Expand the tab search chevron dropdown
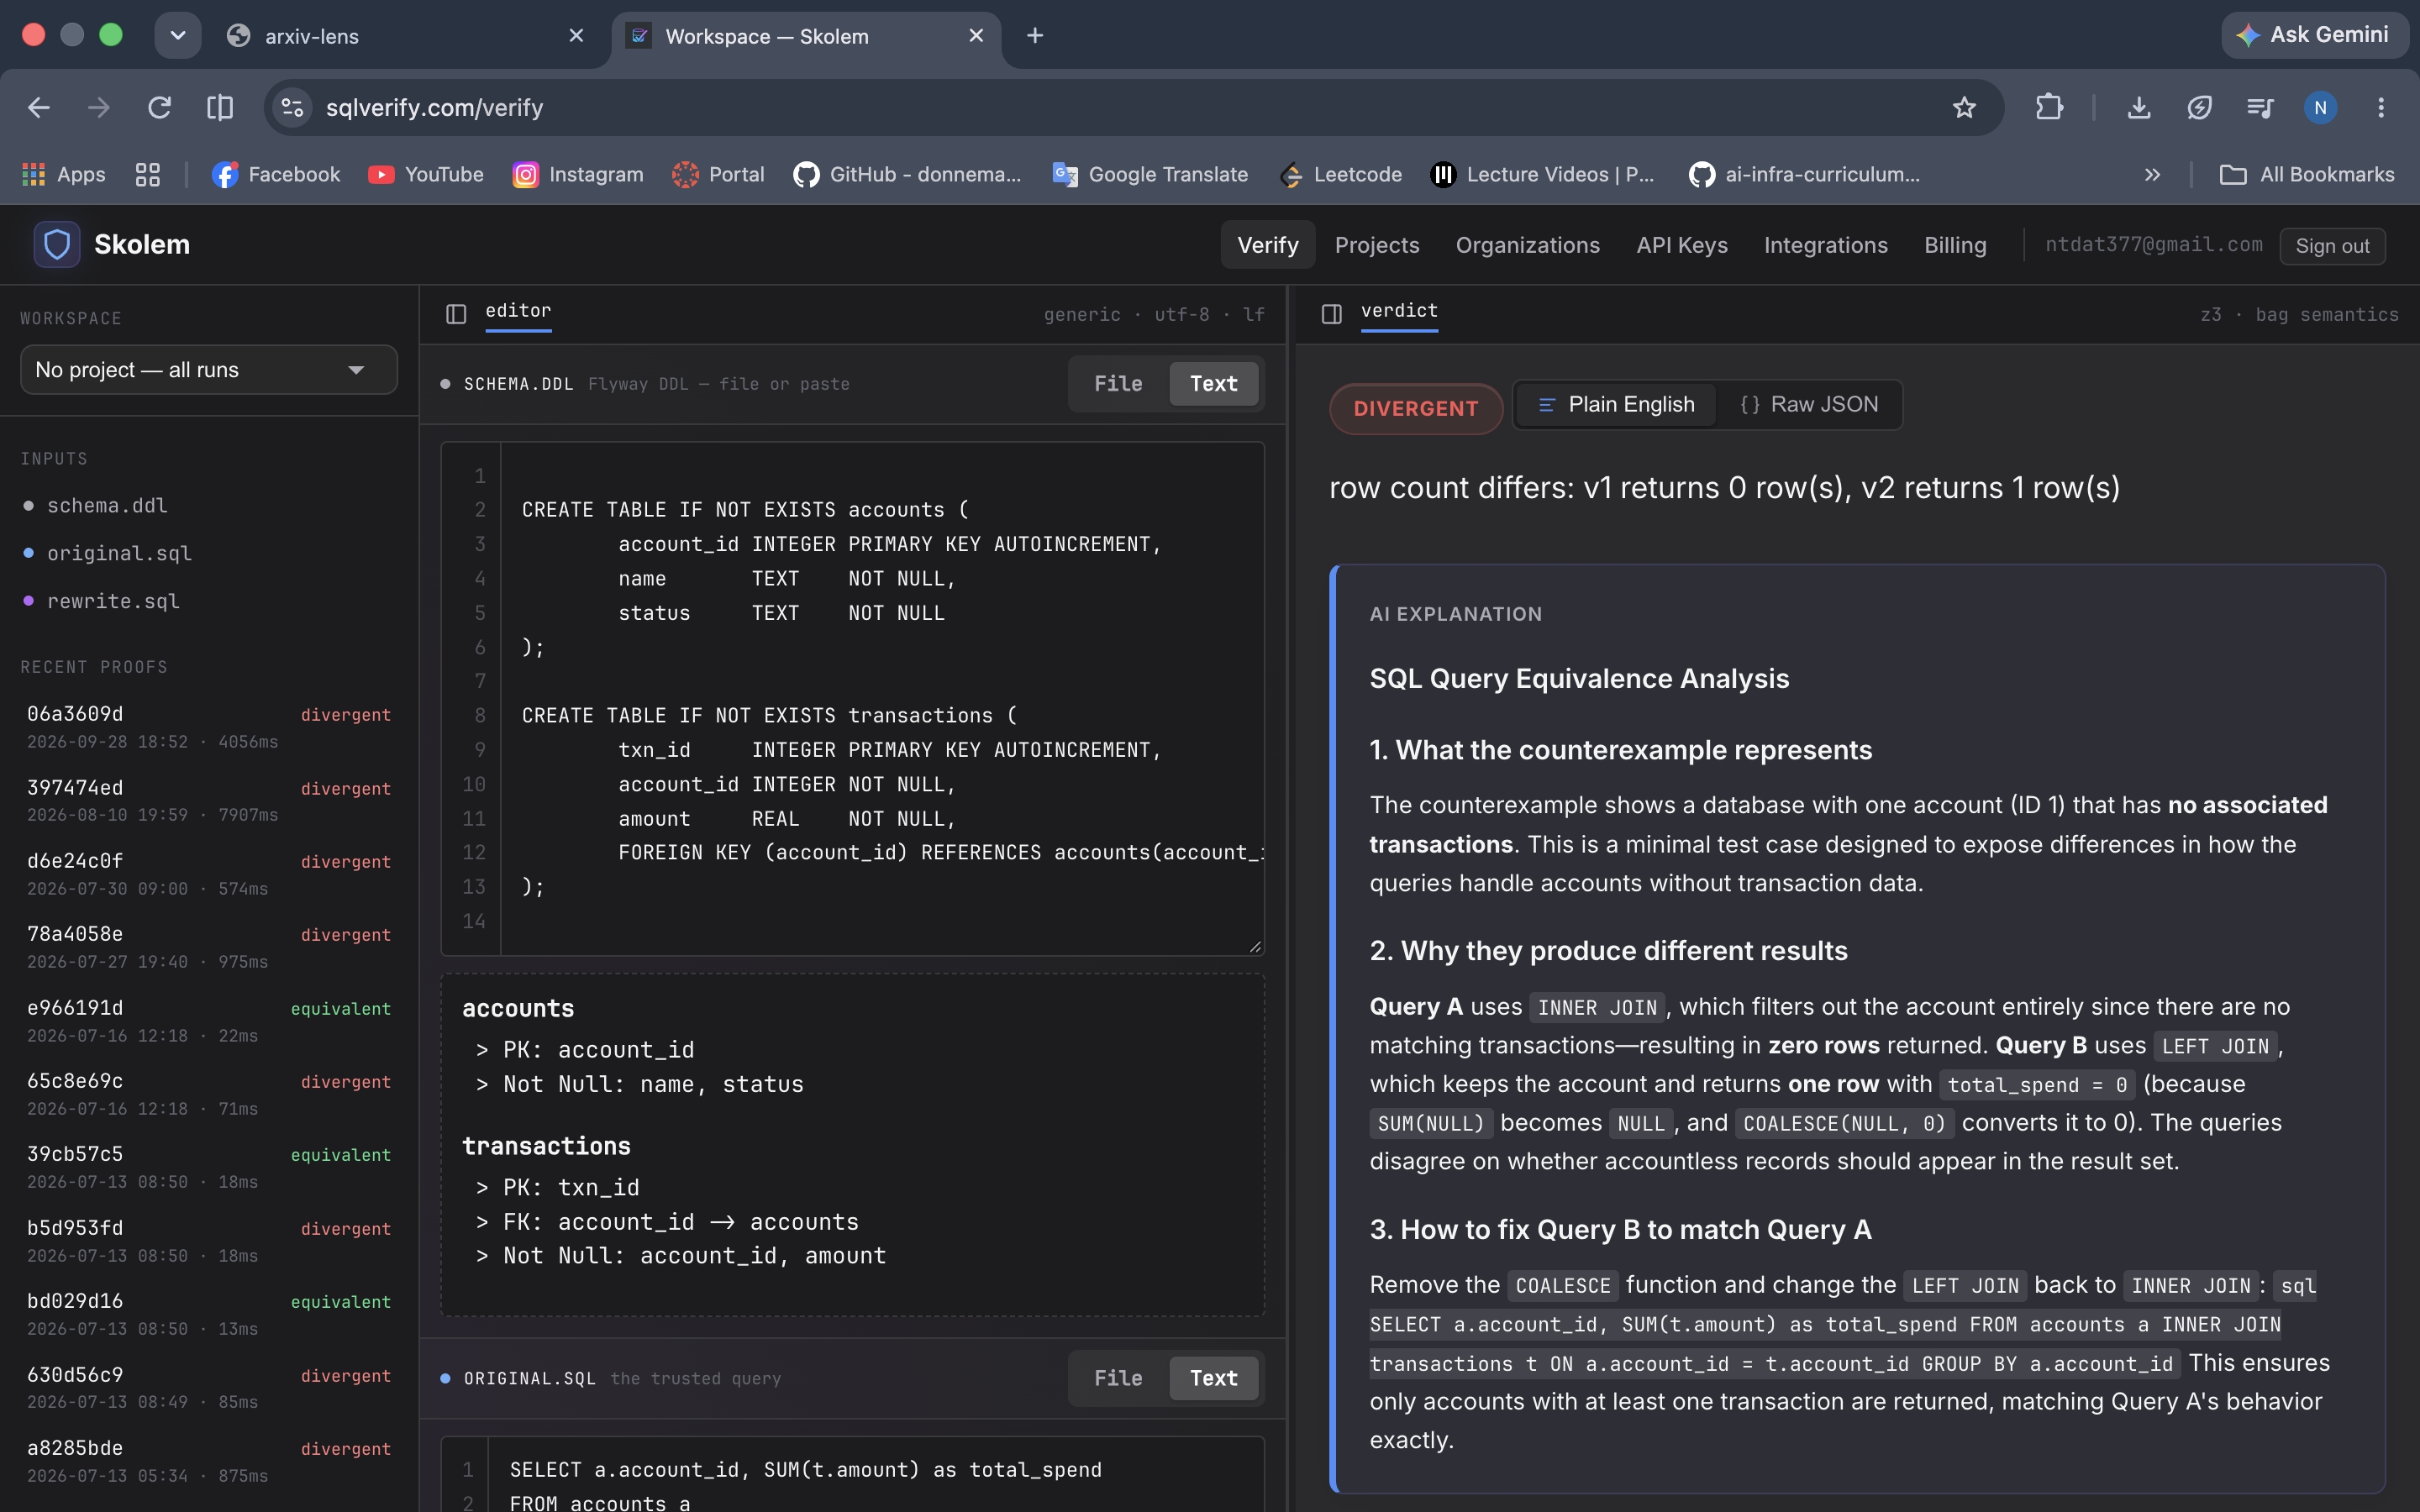The height and width of the screenshot is (1512, 2420). (178, 36)
